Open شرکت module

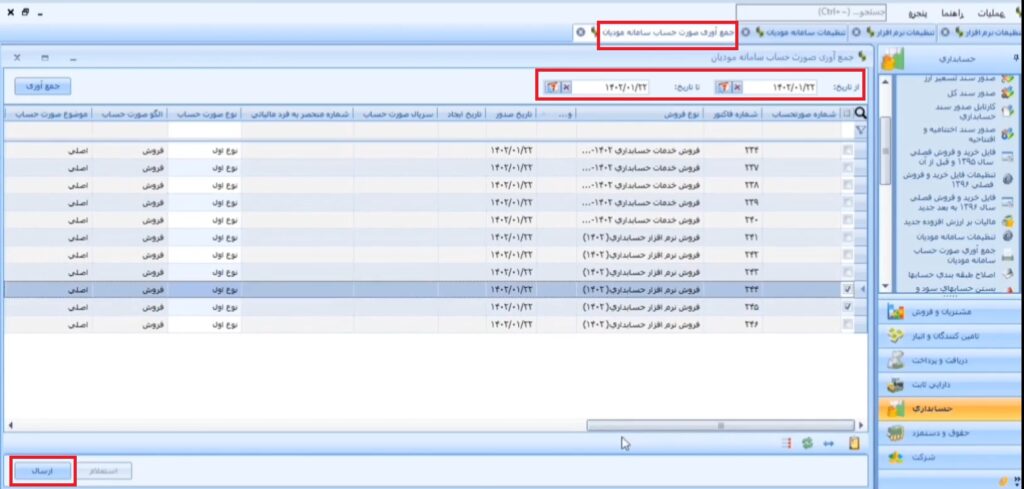pyautogui.click(x=950, y=458)
